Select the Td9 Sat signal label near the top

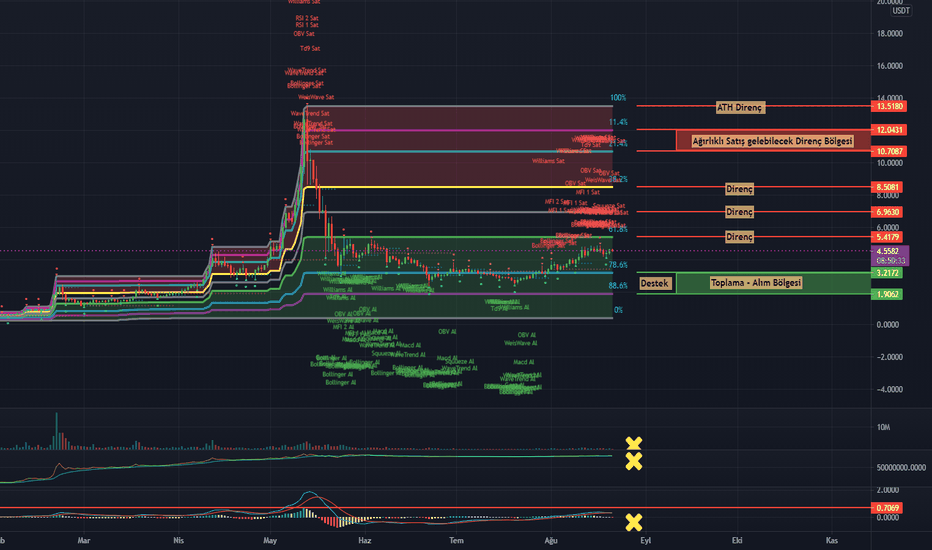tap(310, 49)
